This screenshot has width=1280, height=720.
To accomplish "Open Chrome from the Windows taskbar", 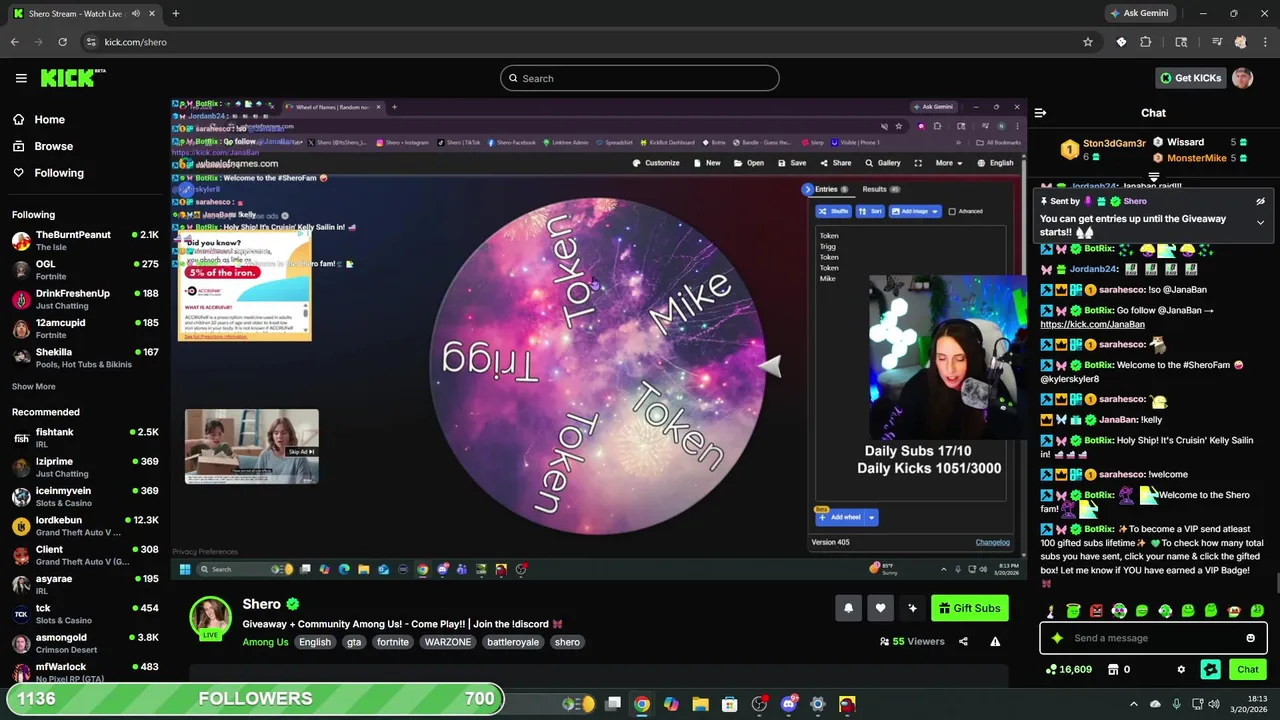I will 642,704.
